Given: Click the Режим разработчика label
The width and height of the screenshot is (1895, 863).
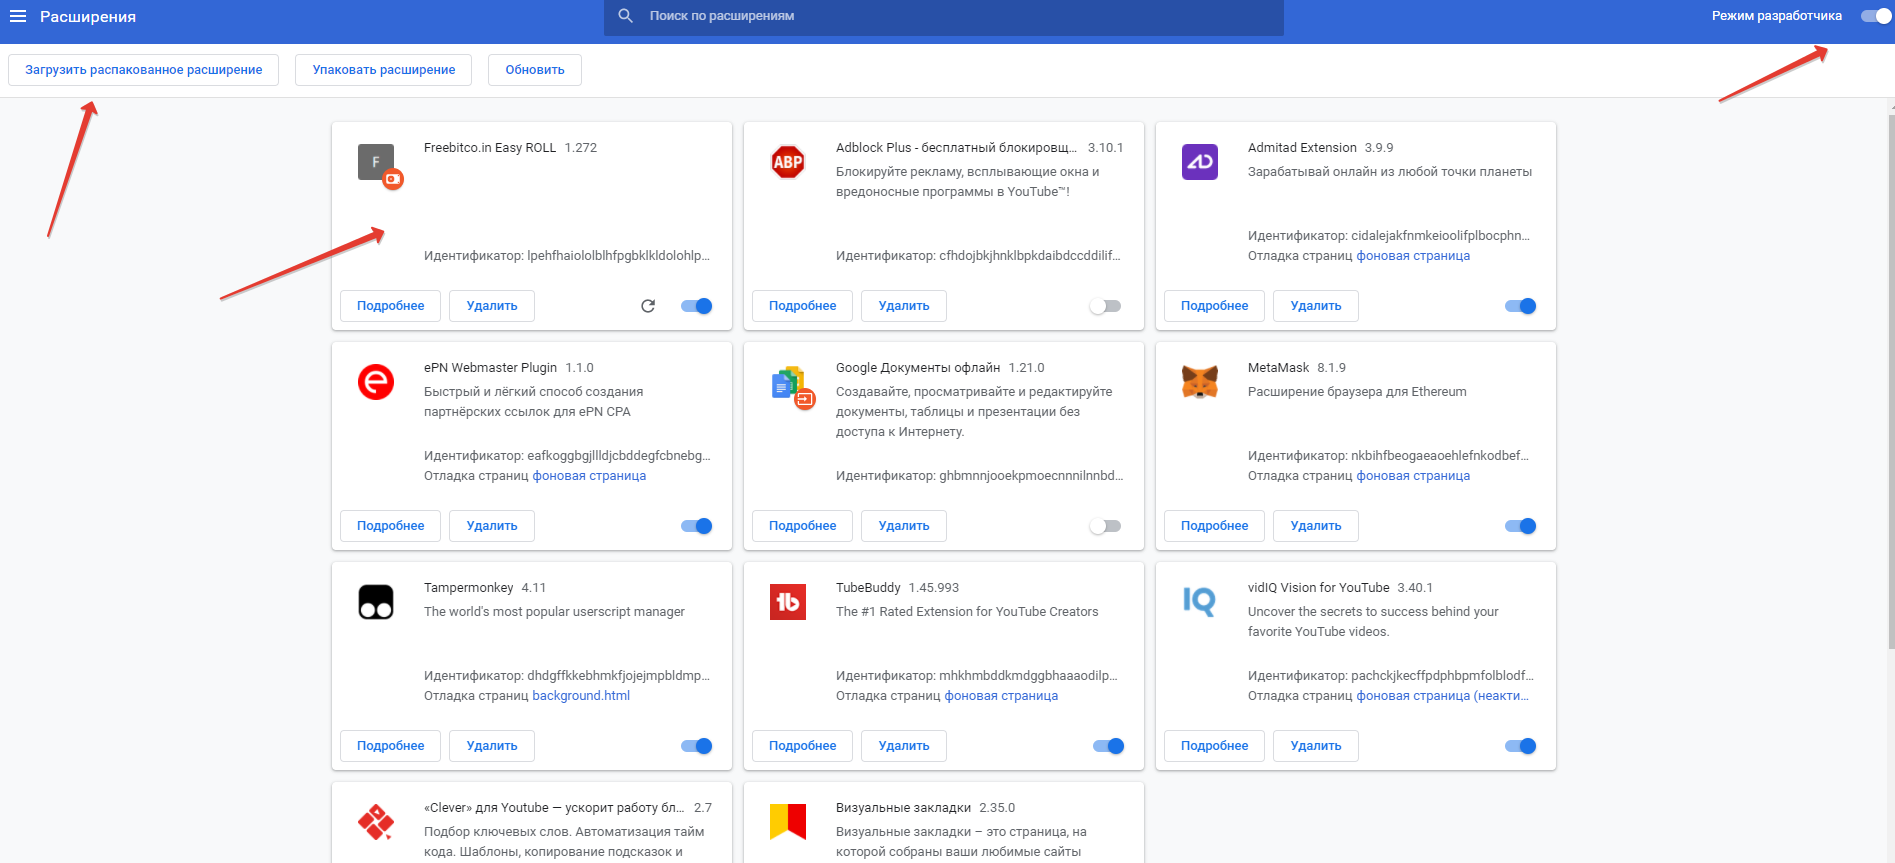Looking at the screenshot, I should coord(1777,16).
